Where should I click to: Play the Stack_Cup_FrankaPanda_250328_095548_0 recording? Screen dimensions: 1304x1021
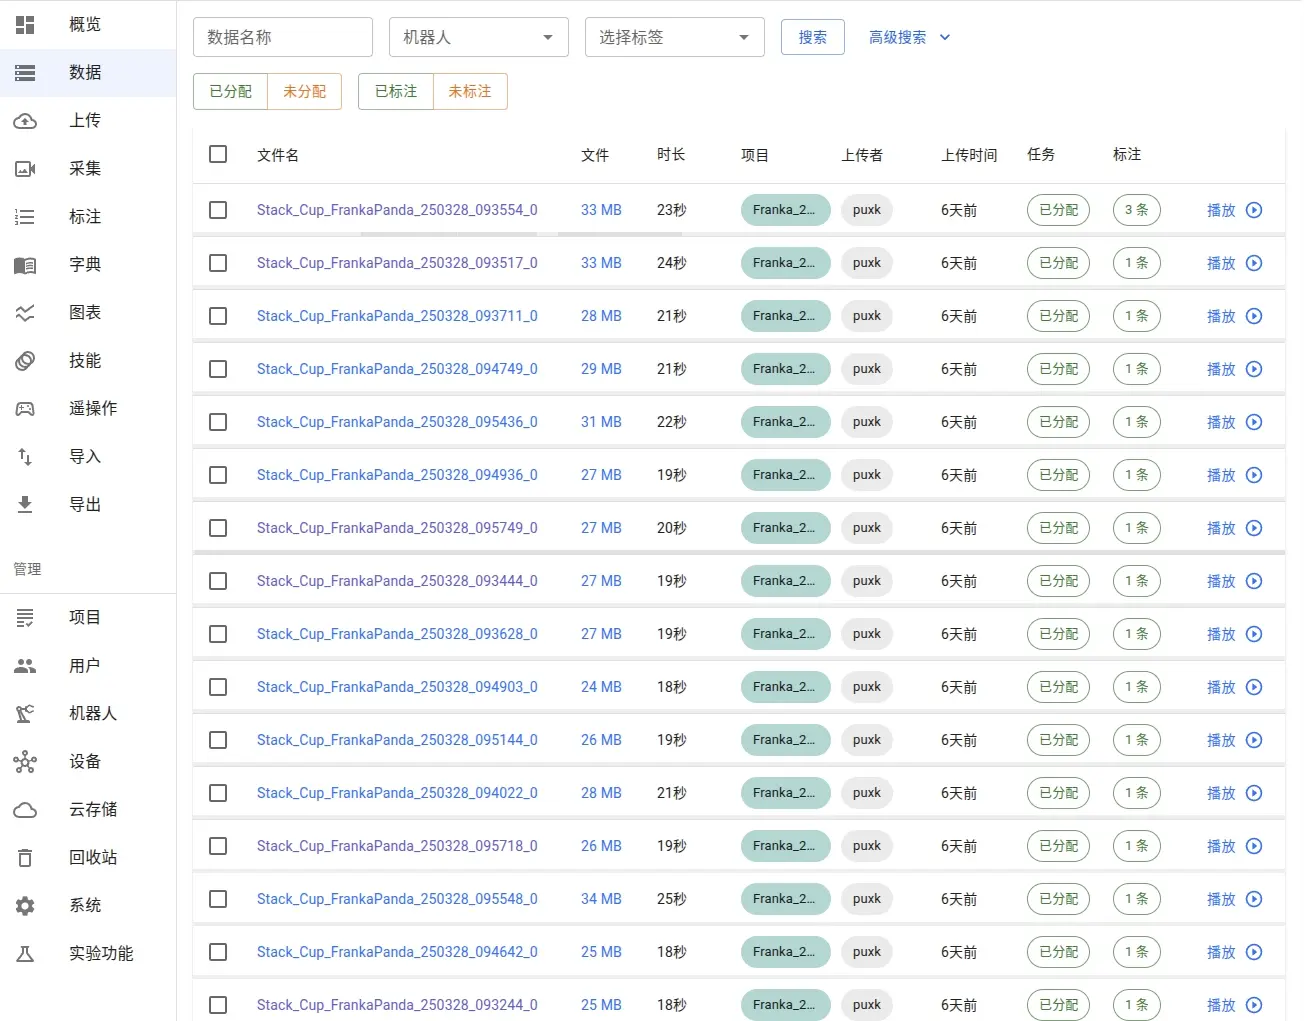pos(1234,899)
